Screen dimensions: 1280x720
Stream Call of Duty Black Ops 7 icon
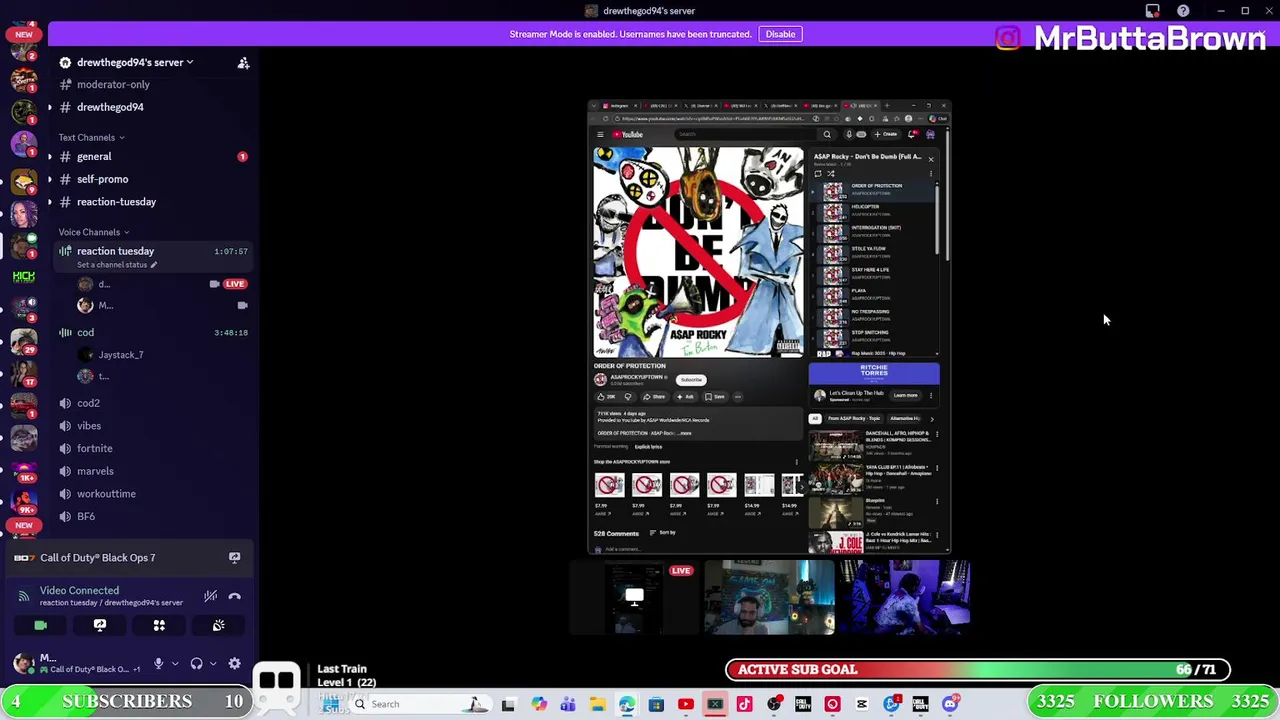(x=234, y=557)
